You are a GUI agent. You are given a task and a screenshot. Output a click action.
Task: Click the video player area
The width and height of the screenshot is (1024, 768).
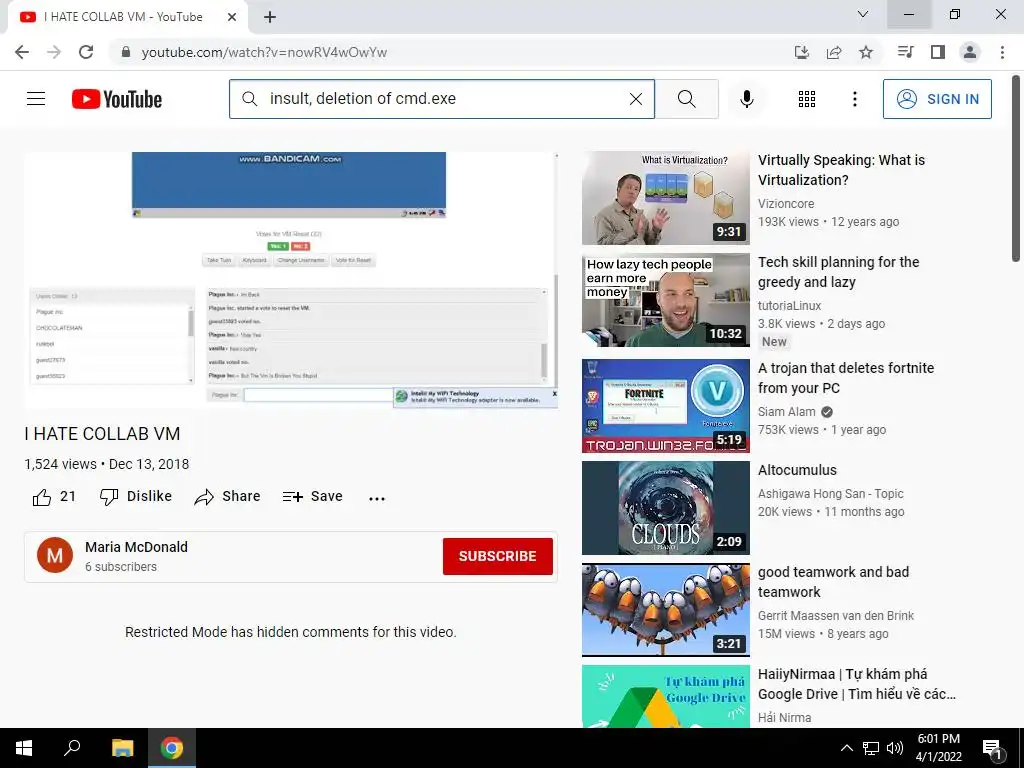(x=291, y=280)
